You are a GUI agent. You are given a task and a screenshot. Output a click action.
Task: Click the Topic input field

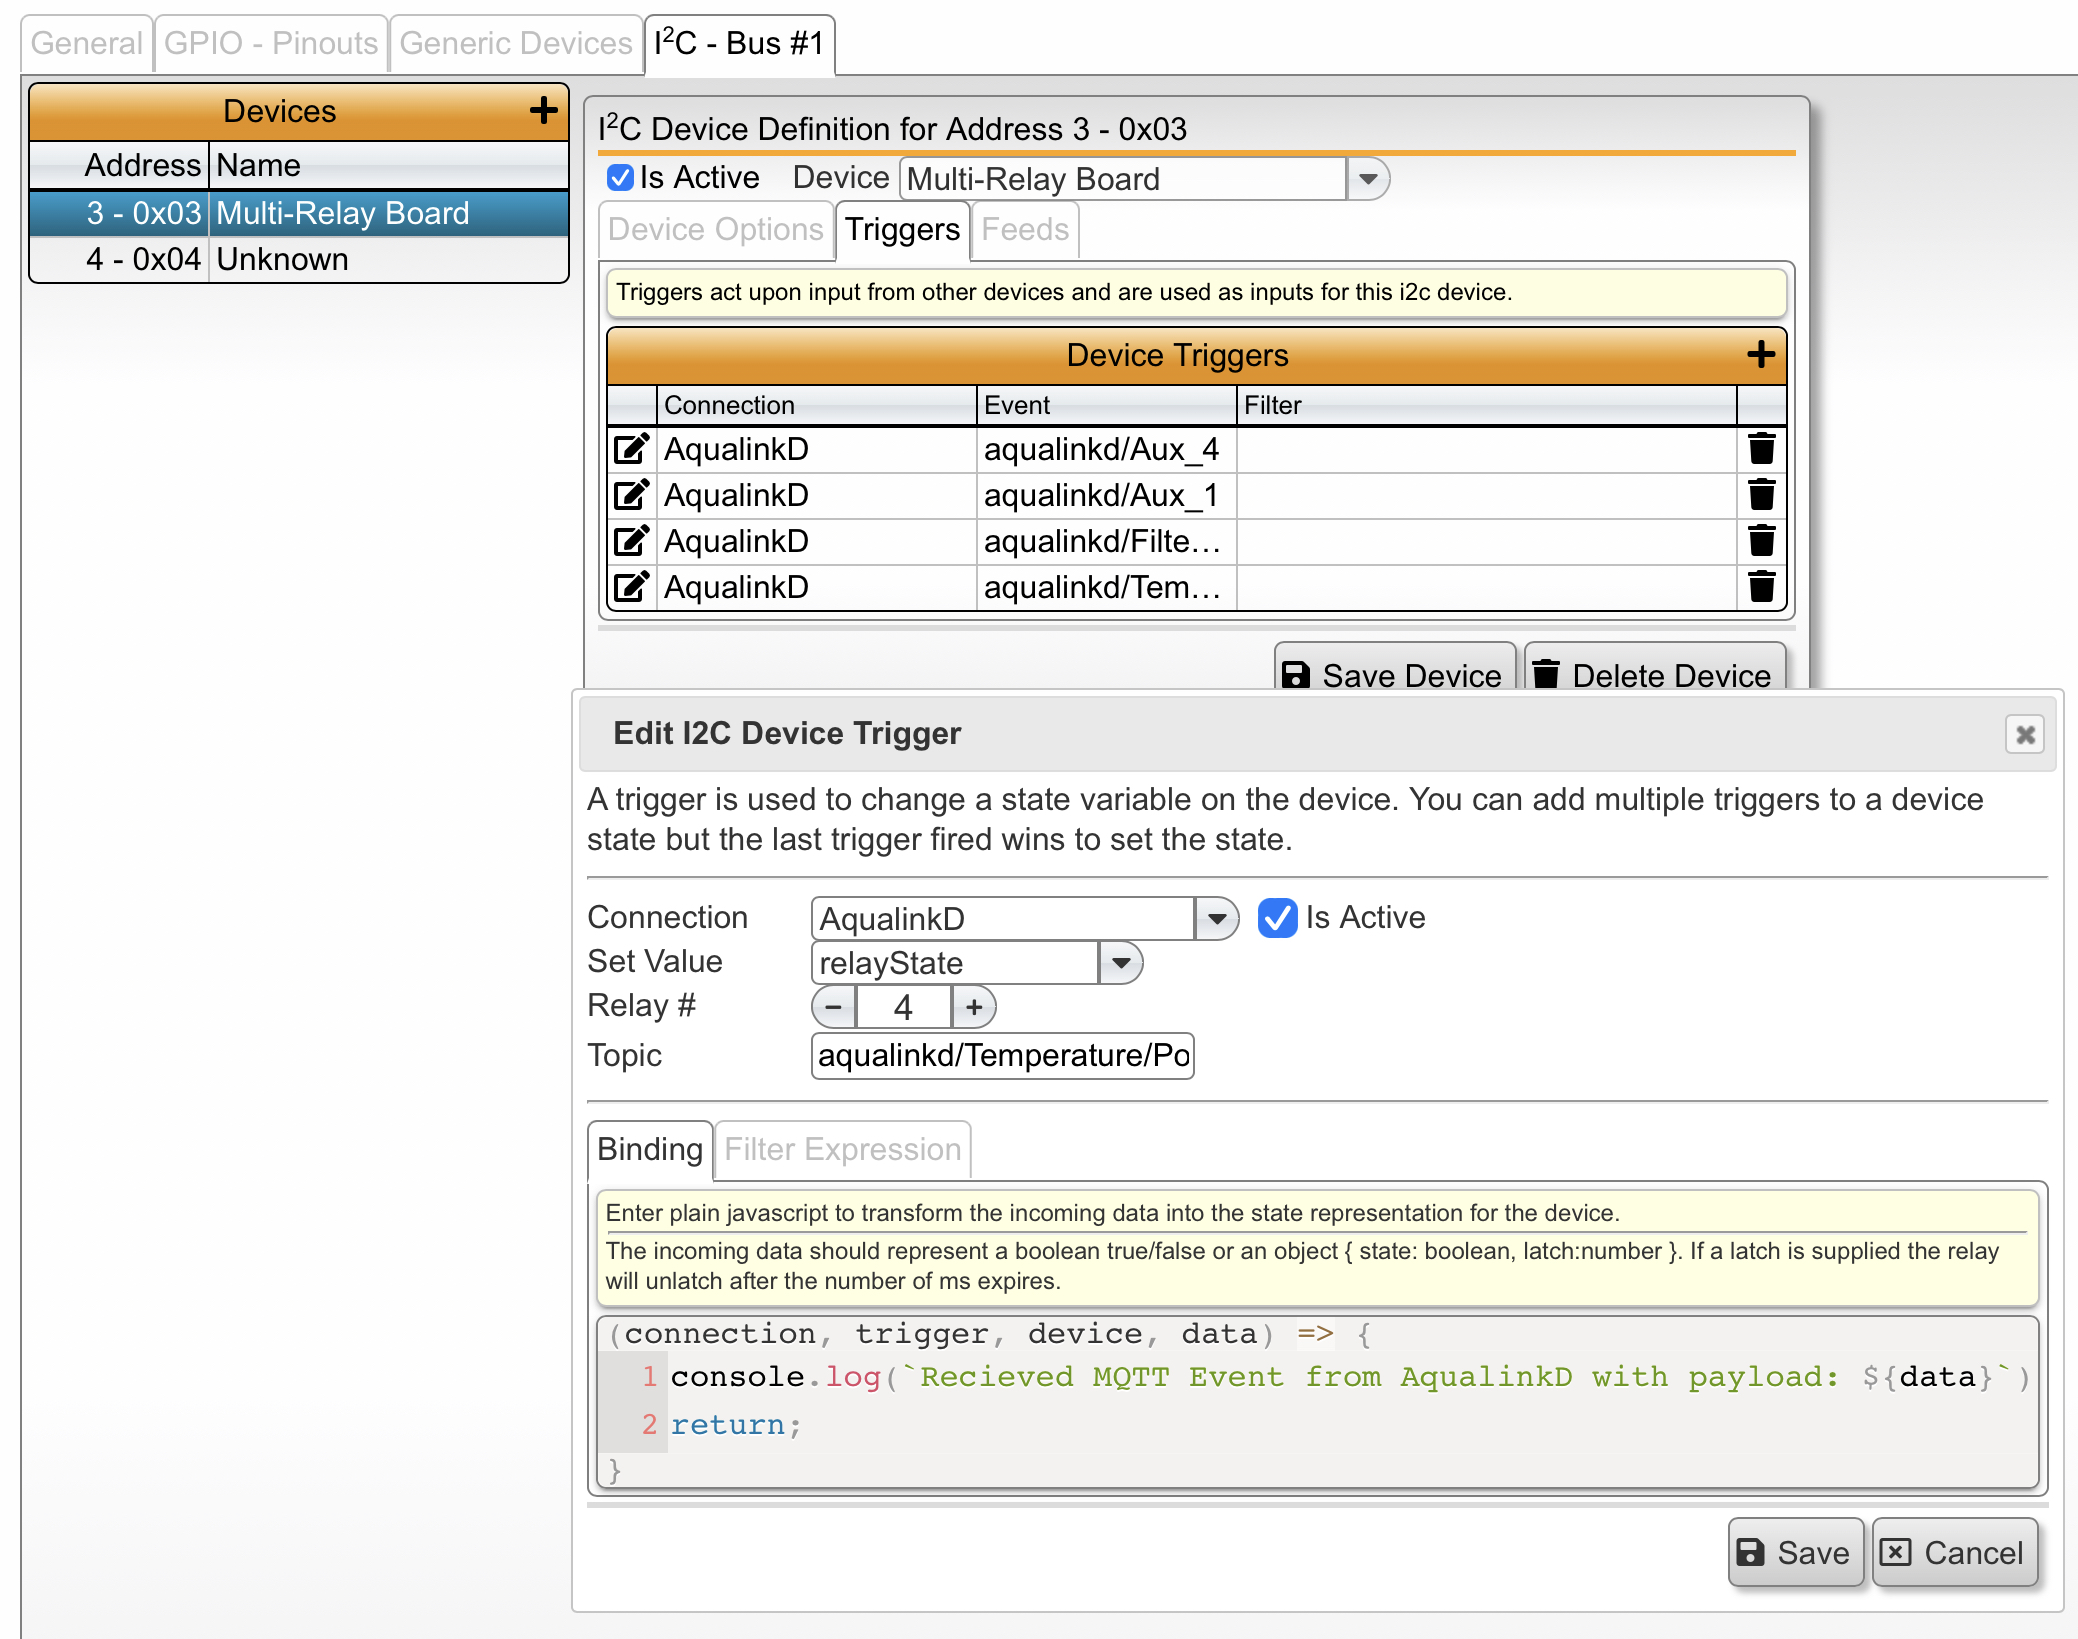(x=1002, y=1055)
